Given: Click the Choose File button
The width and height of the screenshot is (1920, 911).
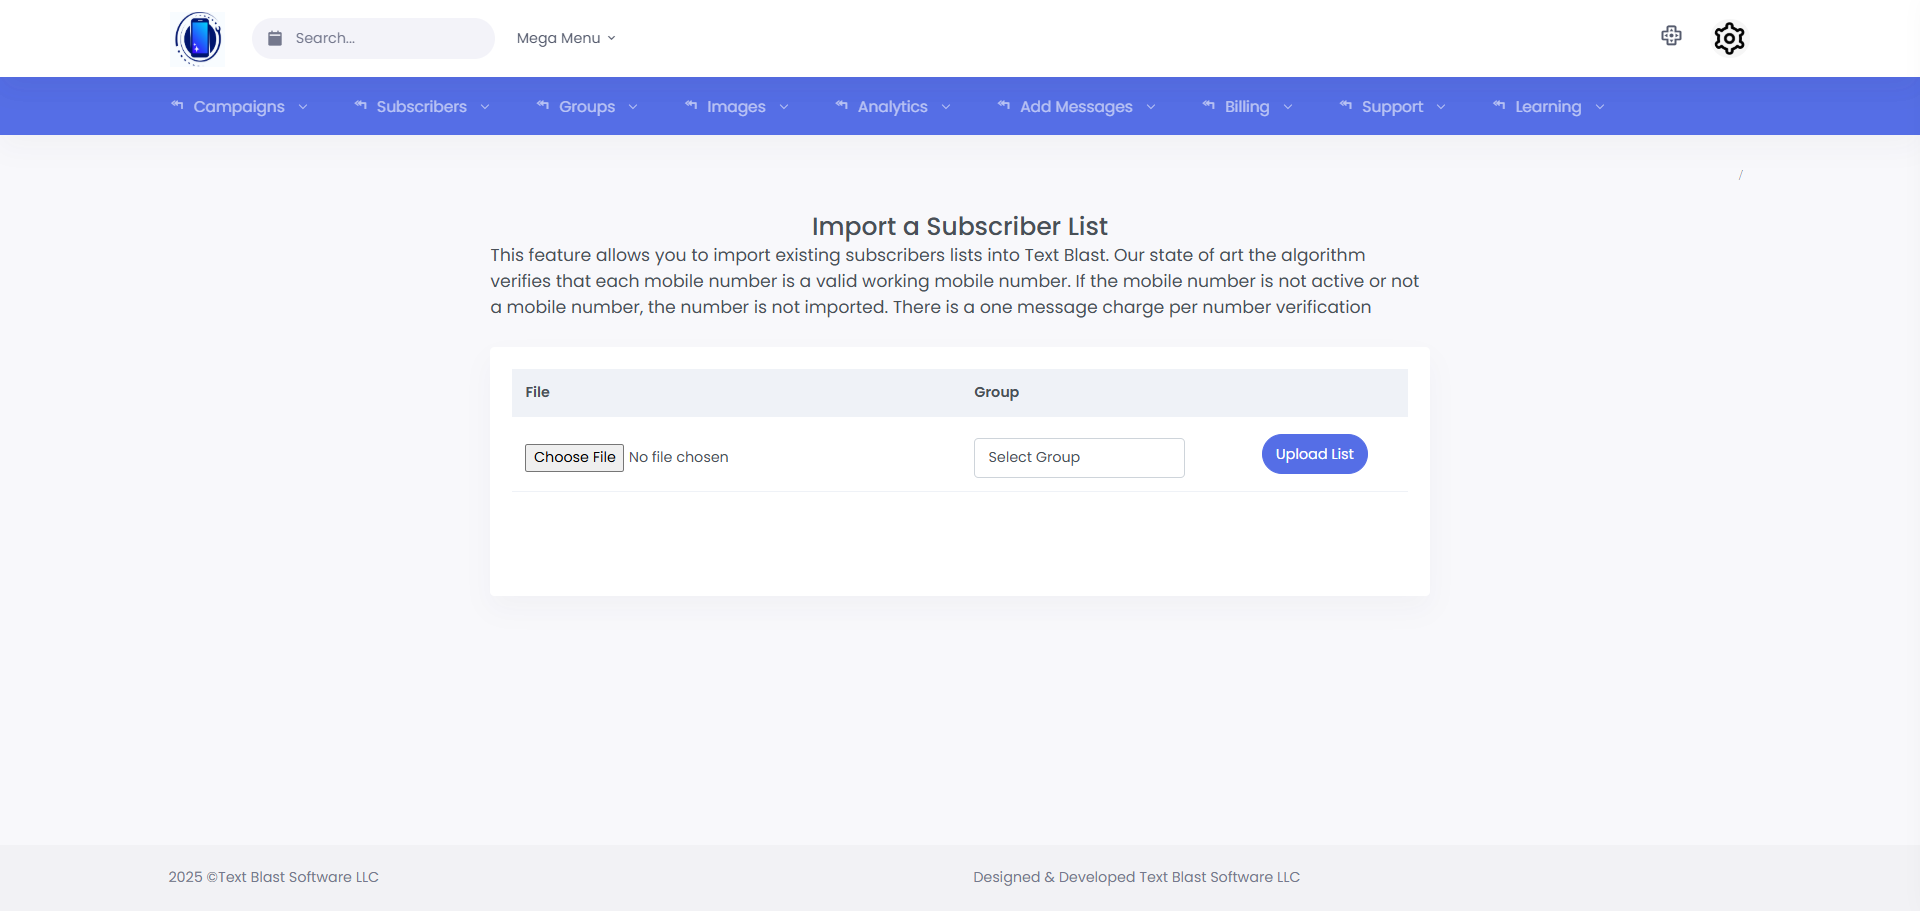Looking at the screenshot, I should click(x=574, y=457).
